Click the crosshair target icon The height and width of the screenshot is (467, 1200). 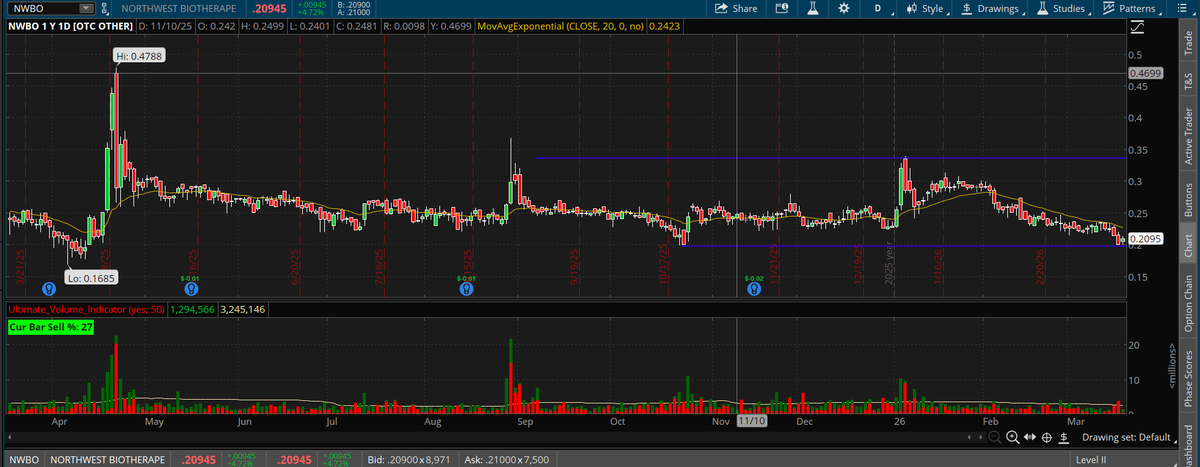[1048, 438]
